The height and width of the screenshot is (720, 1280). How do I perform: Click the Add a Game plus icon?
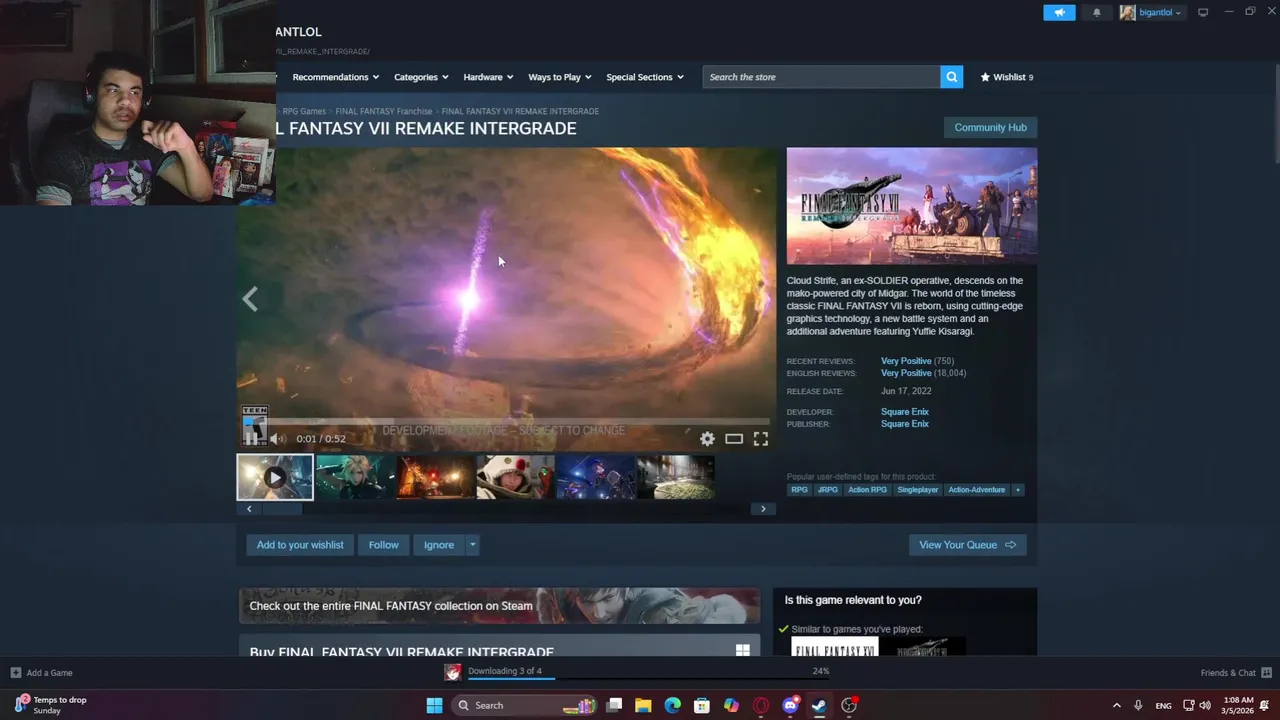pyautogui.click(x=15, y=673)
